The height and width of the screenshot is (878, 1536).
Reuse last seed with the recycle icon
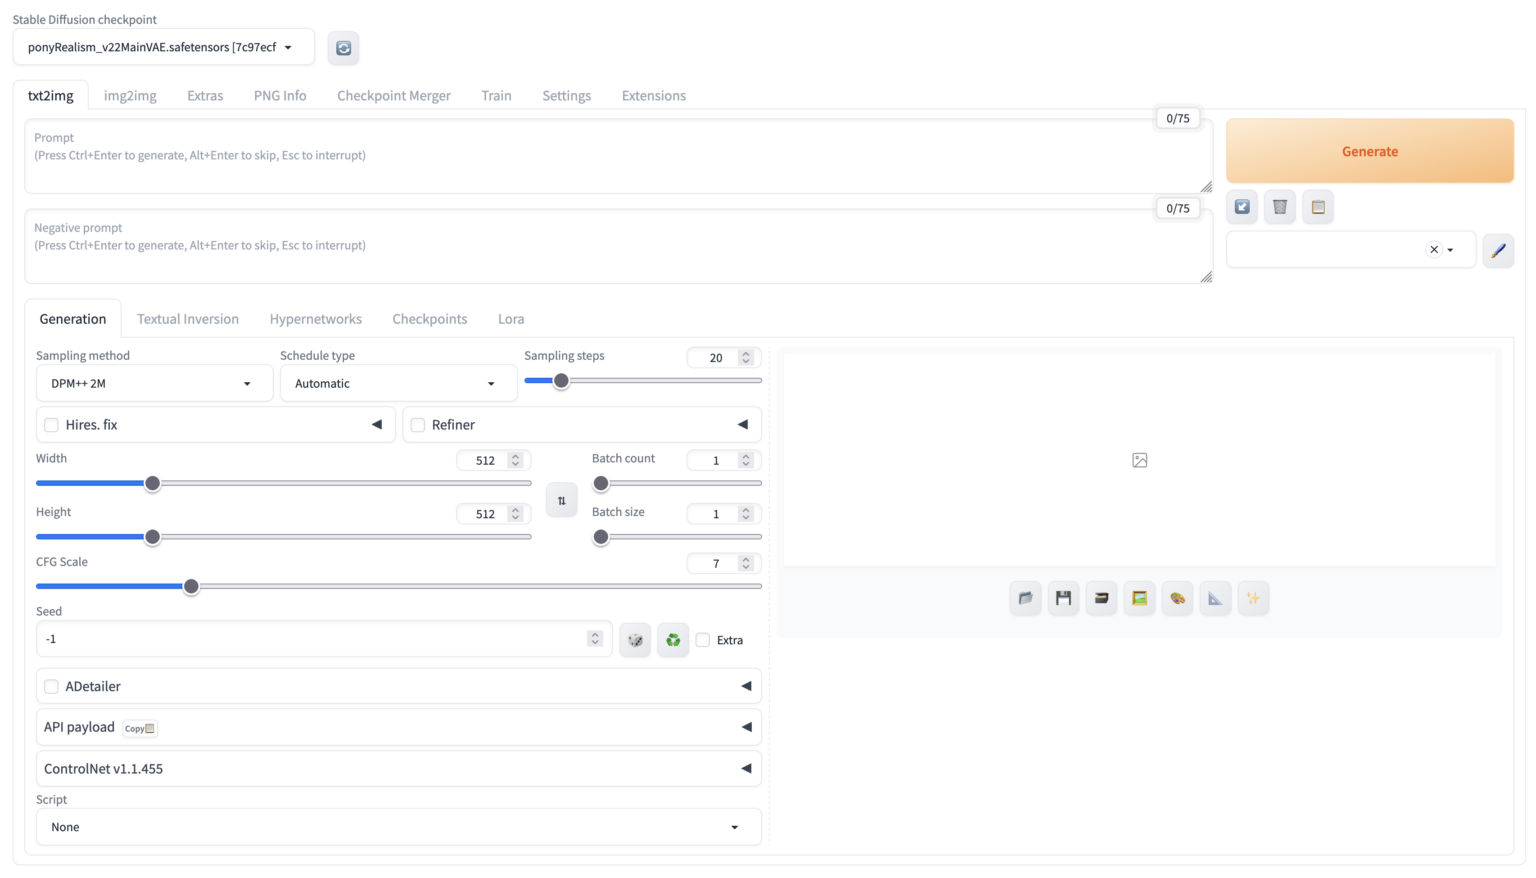[673, 640]
